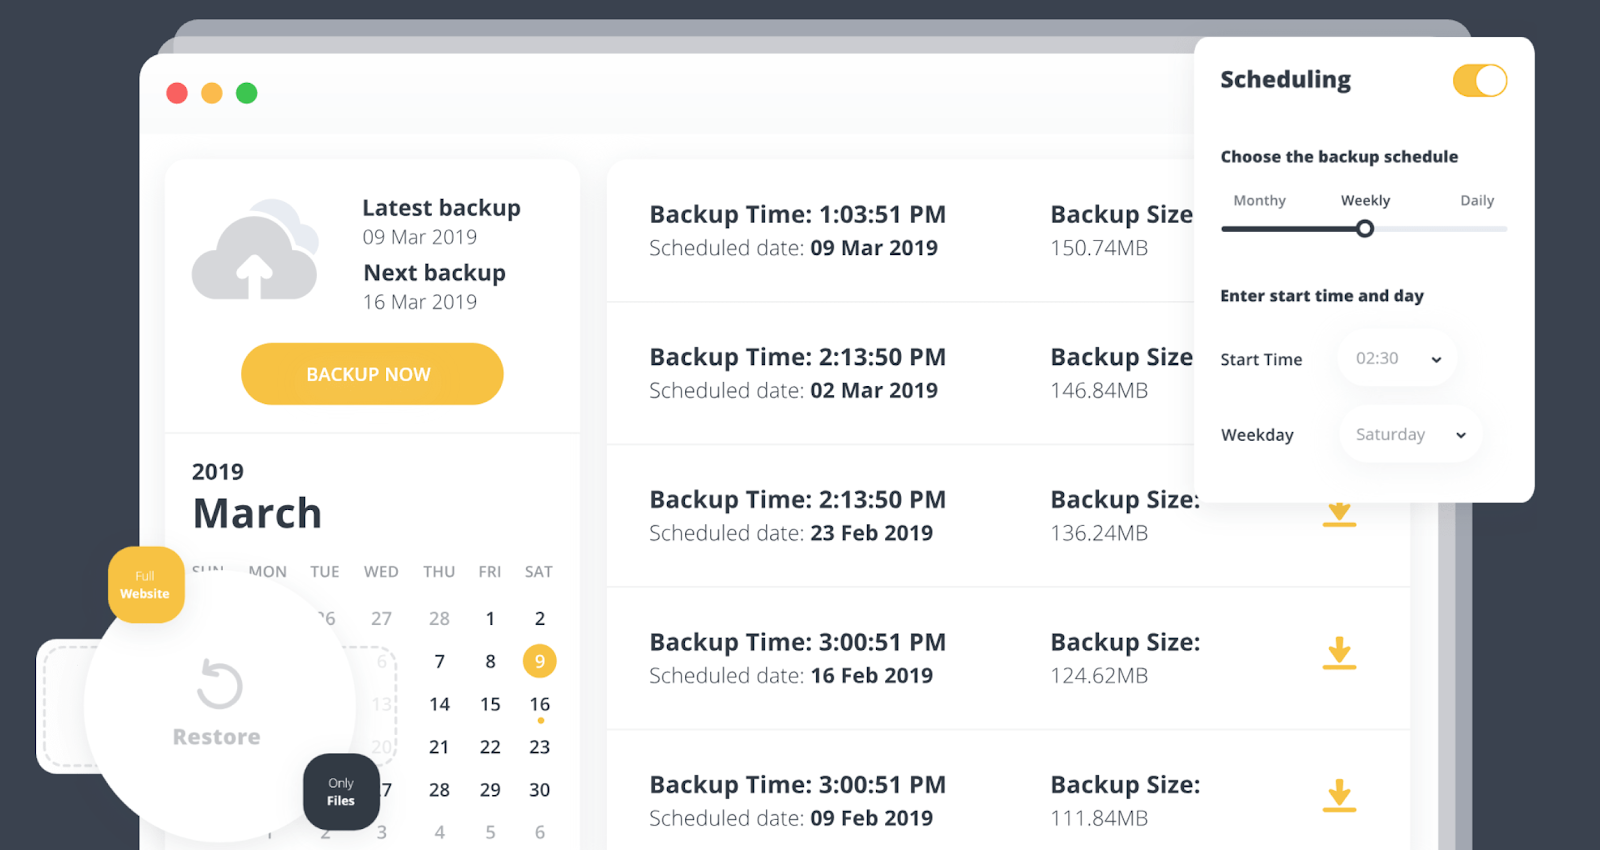This screenshot has width=1600, height=850.
Task: Open the Start Time dropdown
Action: click(1397, 359)
